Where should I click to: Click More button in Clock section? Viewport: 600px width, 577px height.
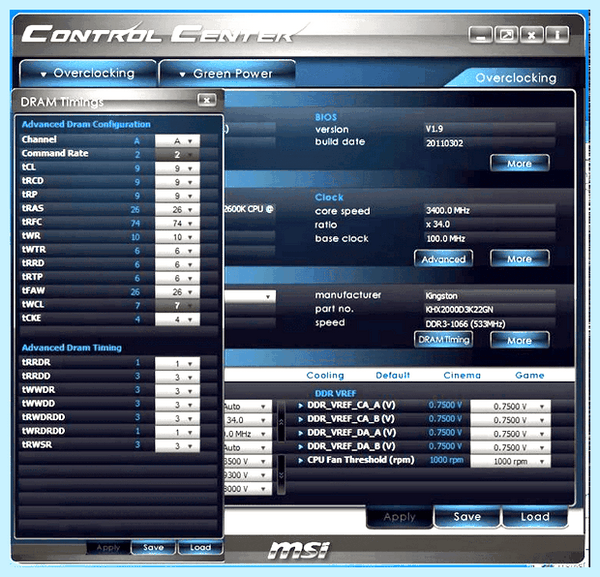pos(520,259)
